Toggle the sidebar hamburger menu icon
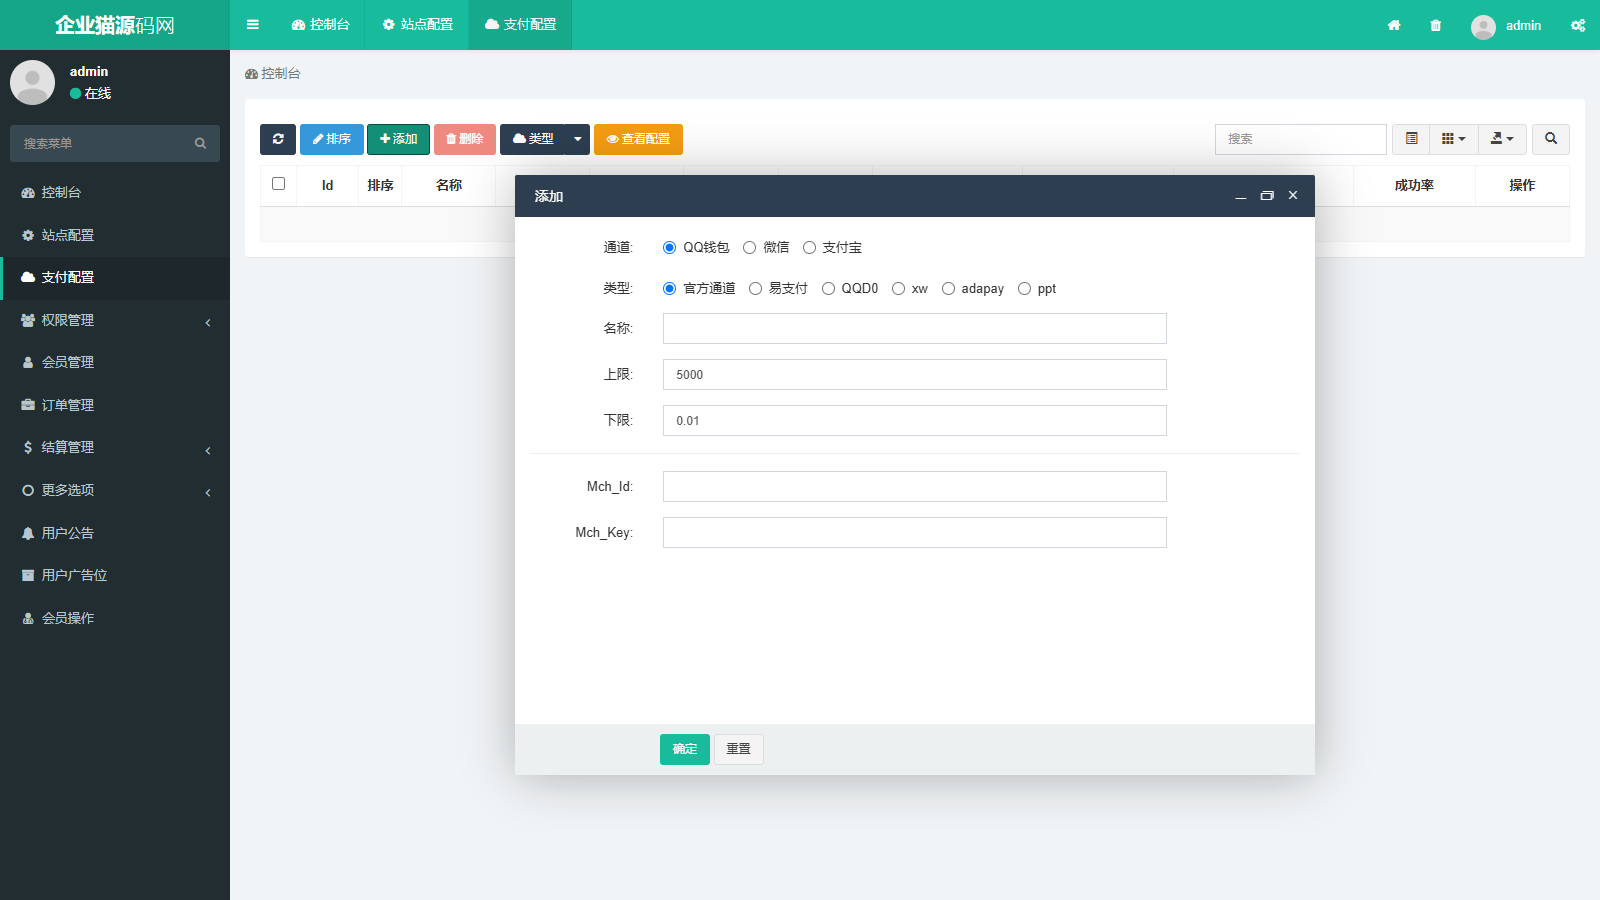 pyautogui.click(x=253, y=25)
